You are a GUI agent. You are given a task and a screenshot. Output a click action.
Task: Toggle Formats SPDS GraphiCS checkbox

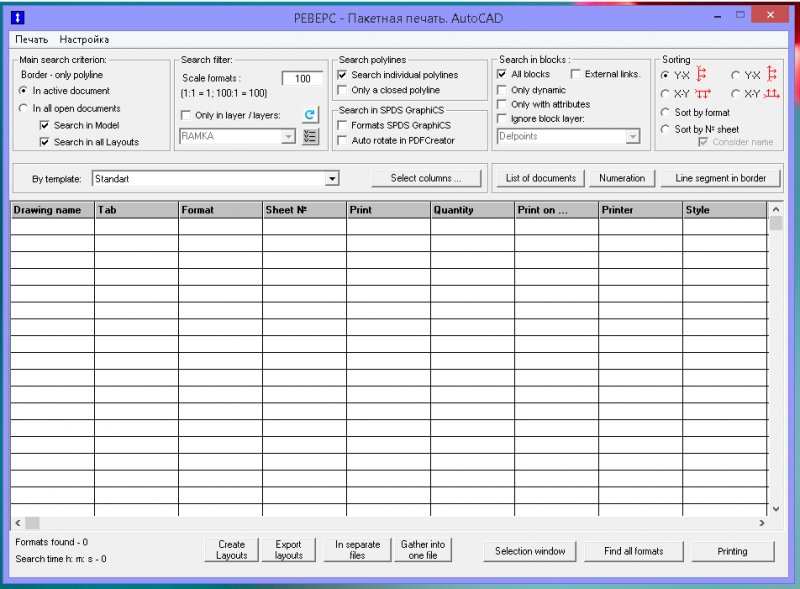[343, 125]
